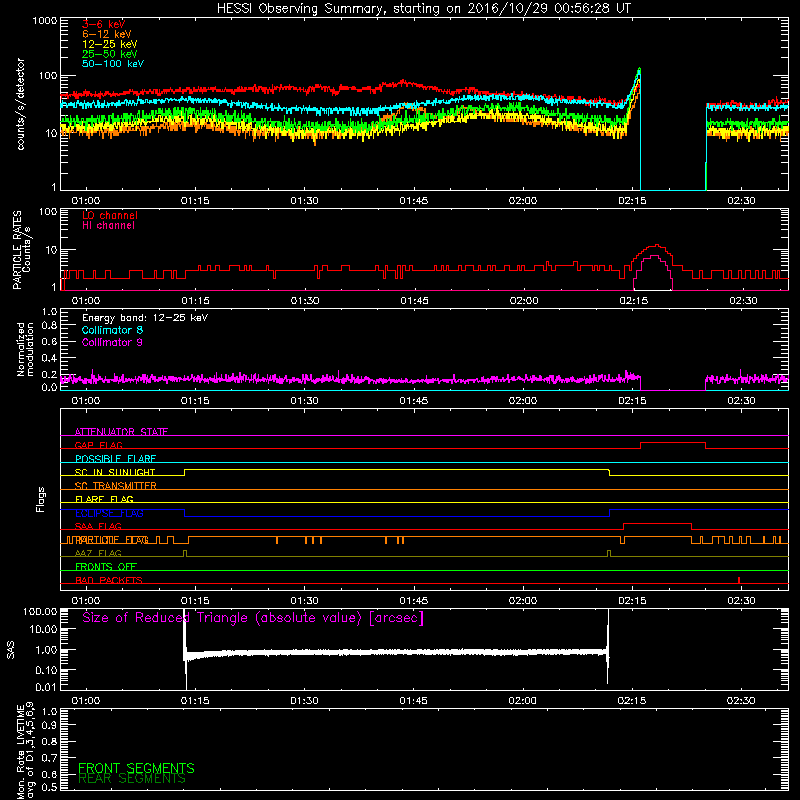The image size is (800, 800).
Task: Click the POSSIBLE FLARE flag label
Action: click(x=115, y=459)
